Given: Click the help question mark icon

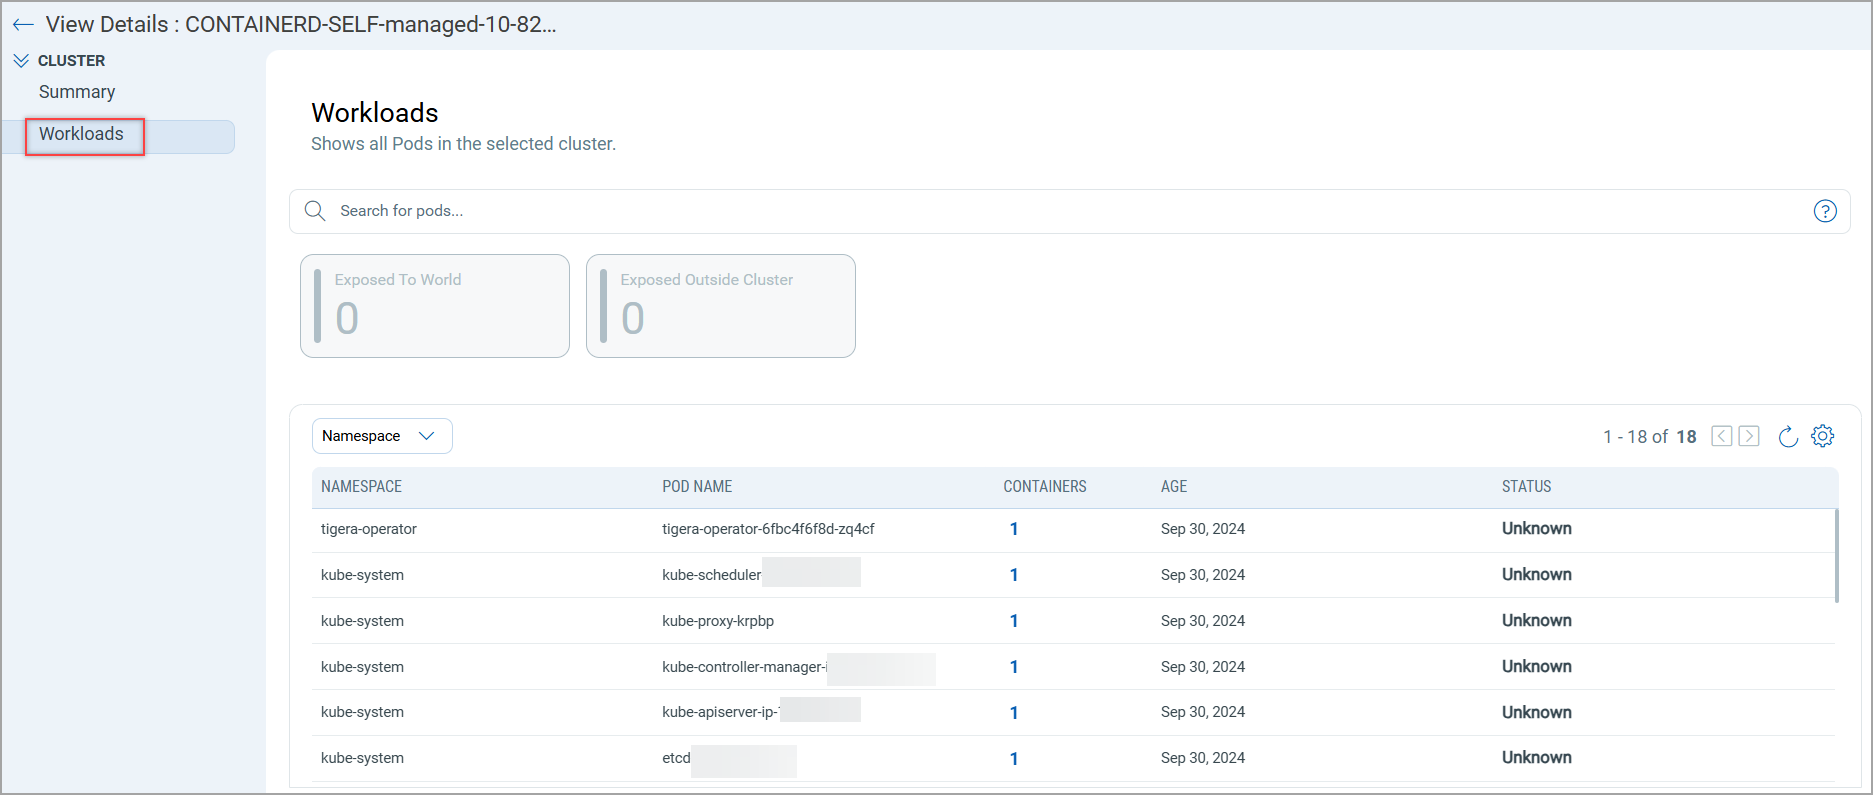Looking at the screenshot, I should point(1824,211).
